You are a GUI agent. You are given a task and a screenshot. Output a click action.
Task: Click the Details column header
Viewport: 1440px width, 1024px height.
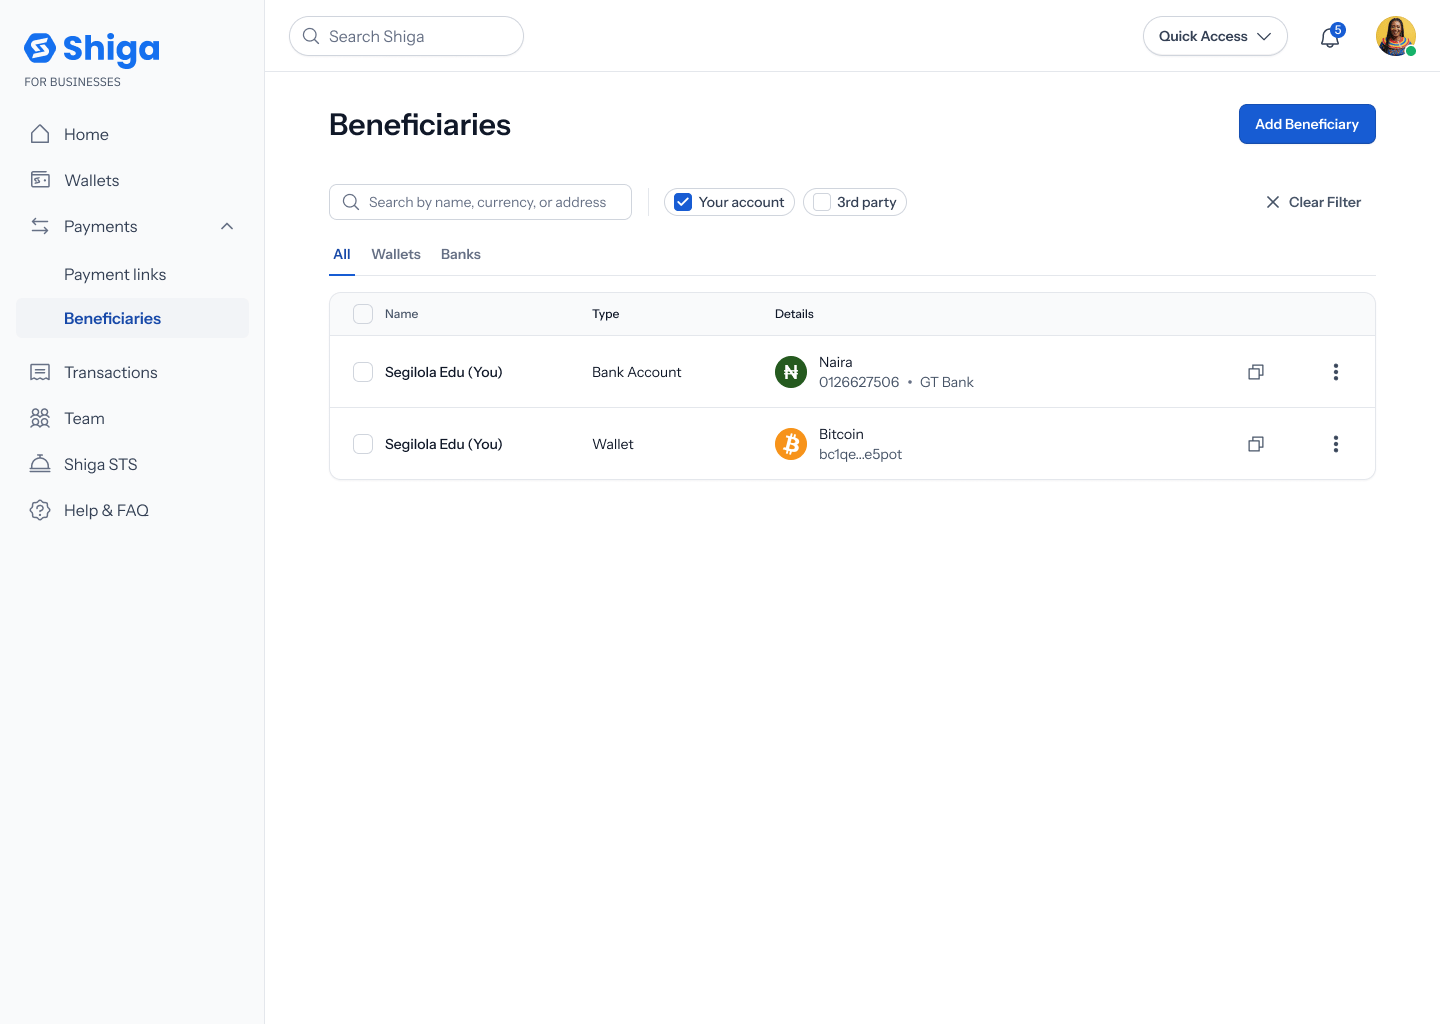794,314
